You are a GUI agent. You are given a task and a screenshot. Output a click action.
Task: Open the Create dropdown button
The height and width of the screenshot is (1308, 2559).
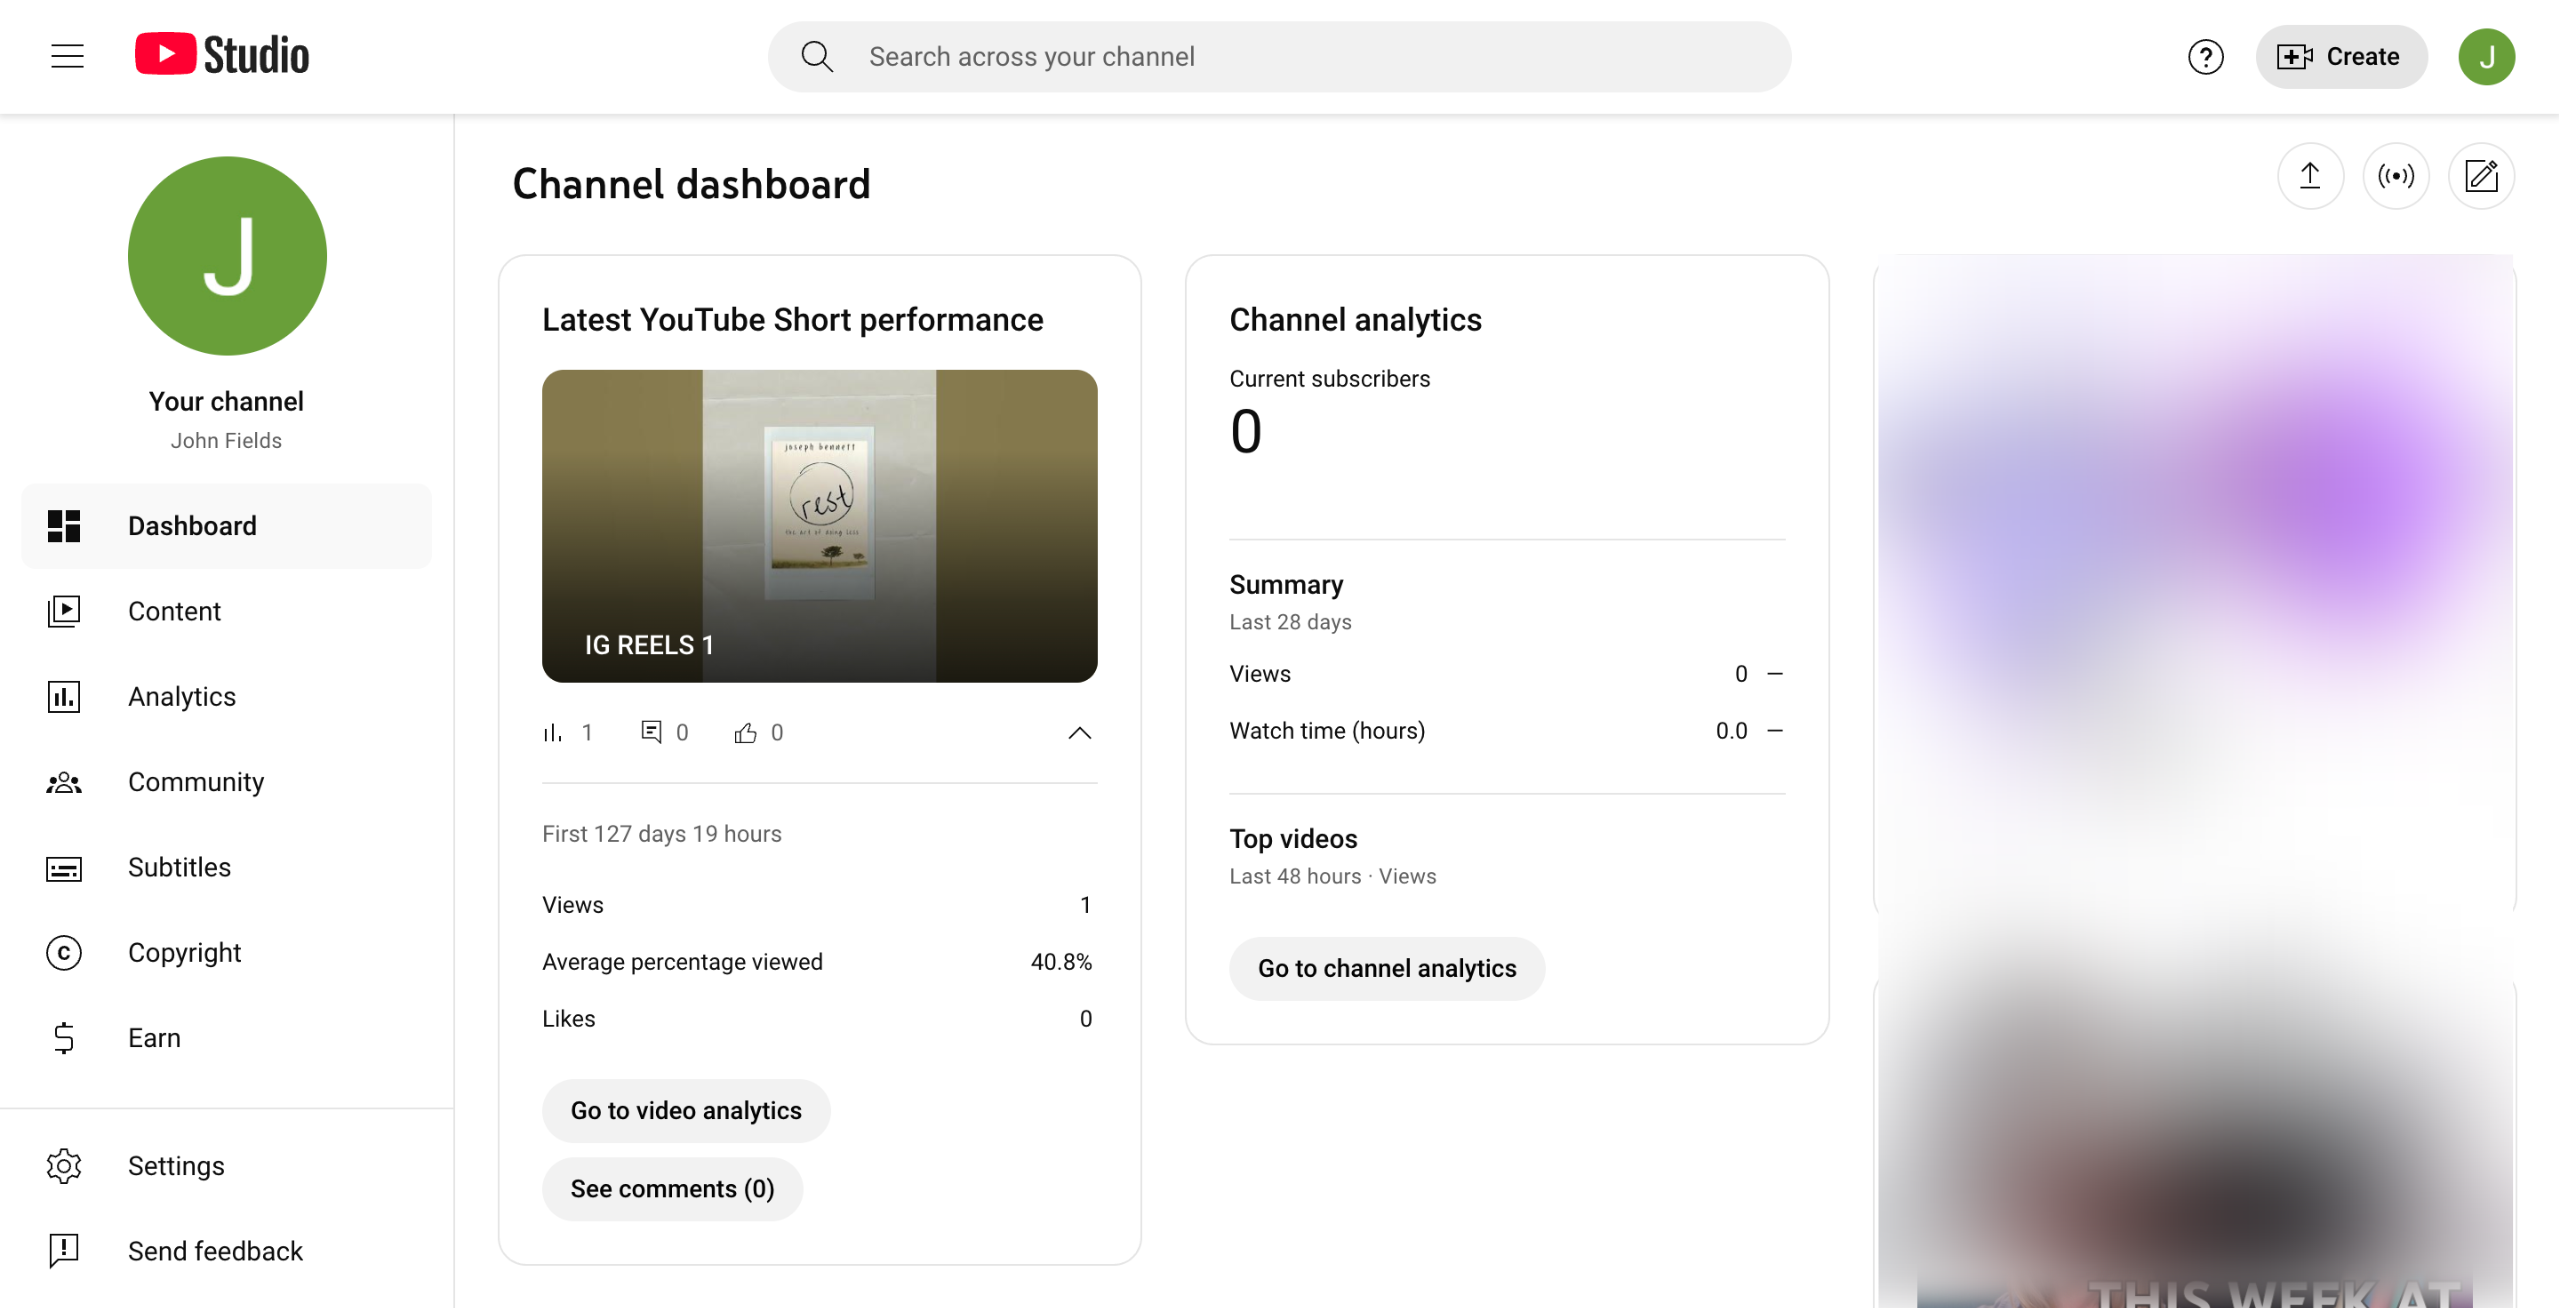tap(2340, 57)
